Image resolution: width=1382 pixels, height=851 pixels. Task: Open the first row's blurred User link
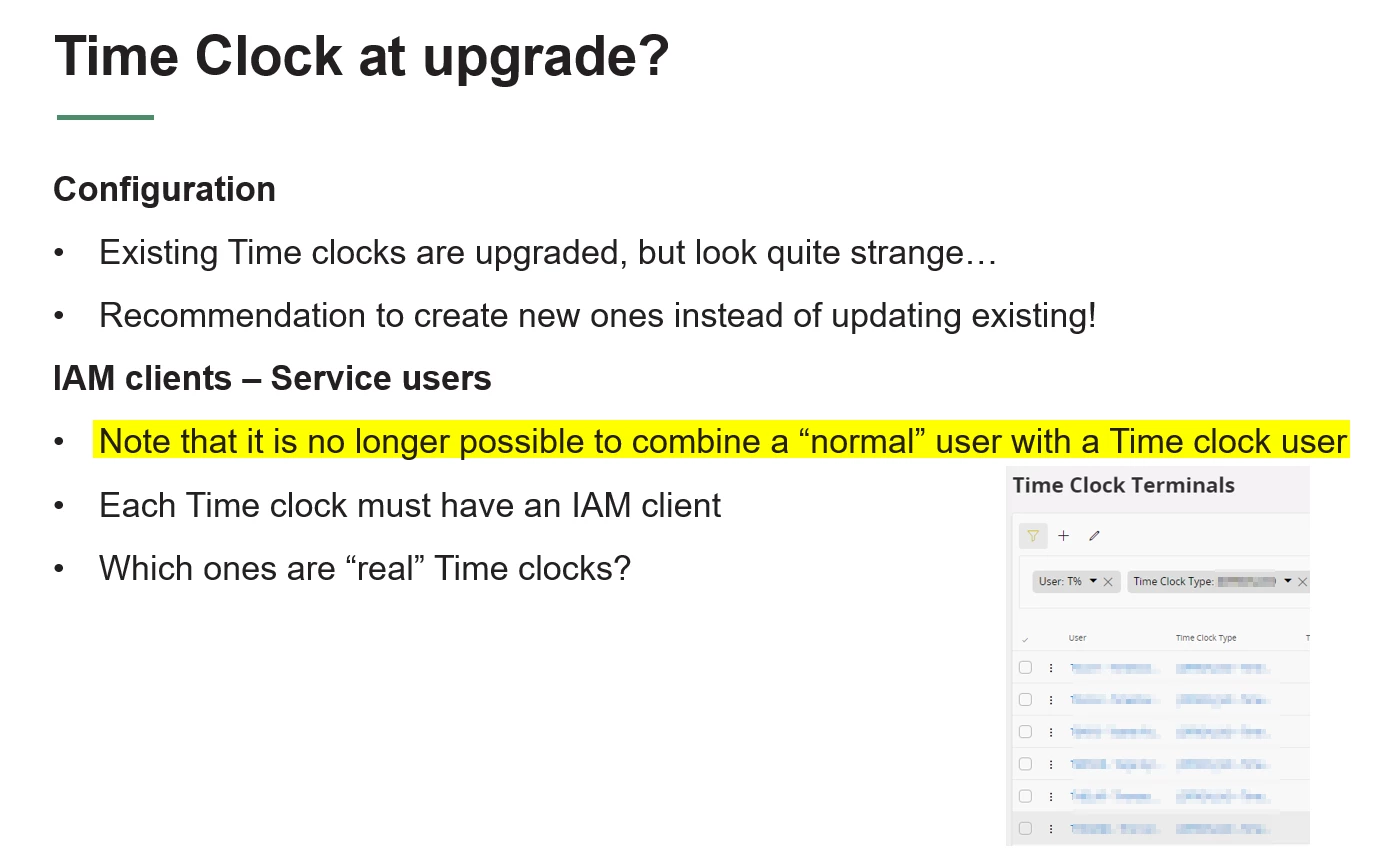click(x=1114, y=668)
